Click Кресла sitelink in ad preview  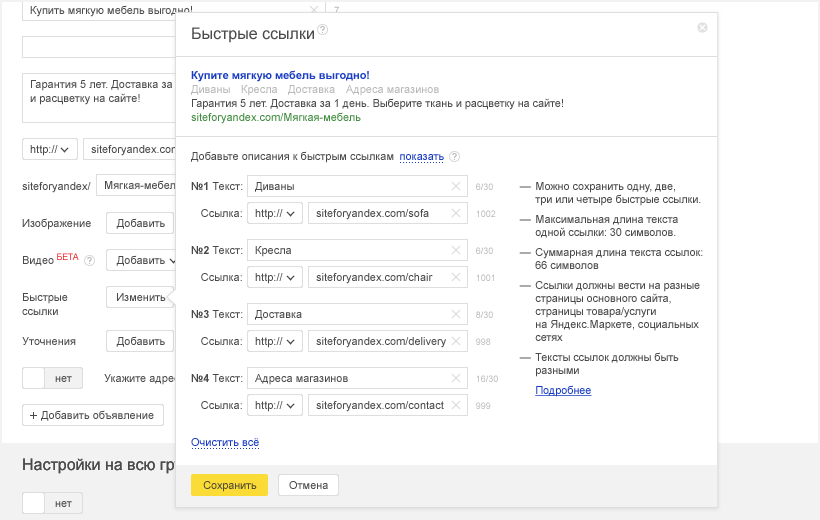[259, 89]
